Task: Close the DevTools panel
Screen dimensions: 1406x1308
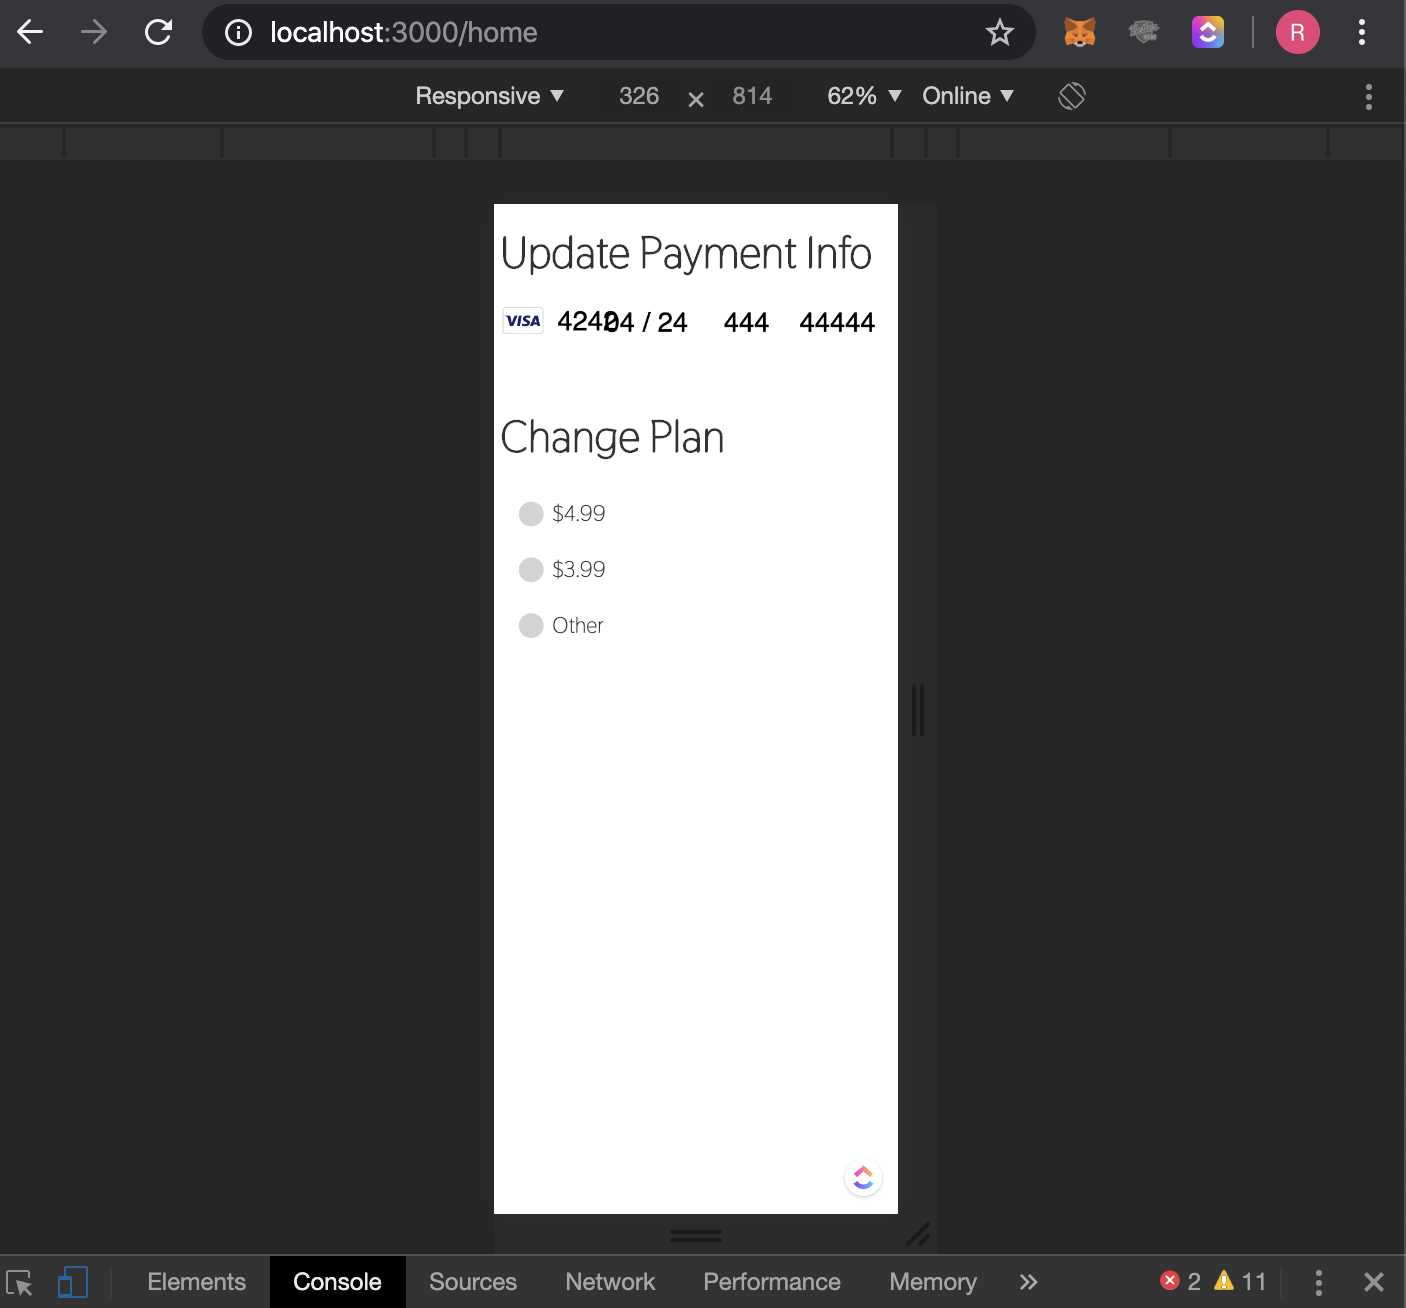Action: (x=1374, y=1282)
